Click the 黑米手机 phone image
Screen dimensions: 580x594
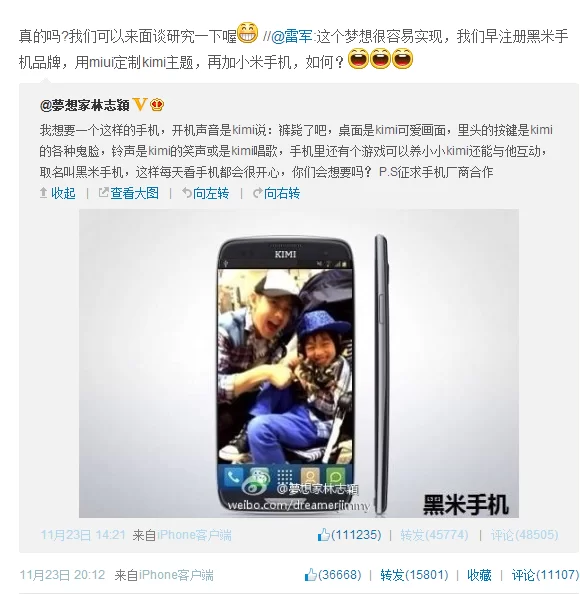pyautogui.click(x=299, y=363)
